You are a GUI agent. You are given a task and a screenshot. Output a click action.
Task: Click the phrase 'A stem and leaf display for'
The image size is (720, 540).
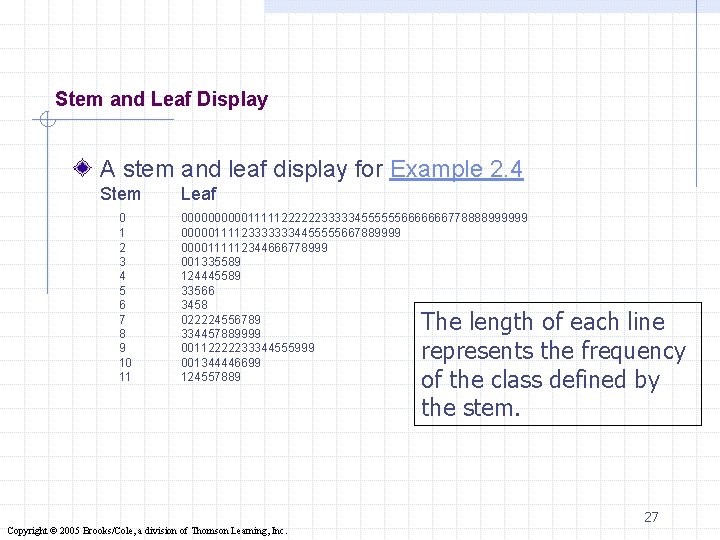pos(242,169)
